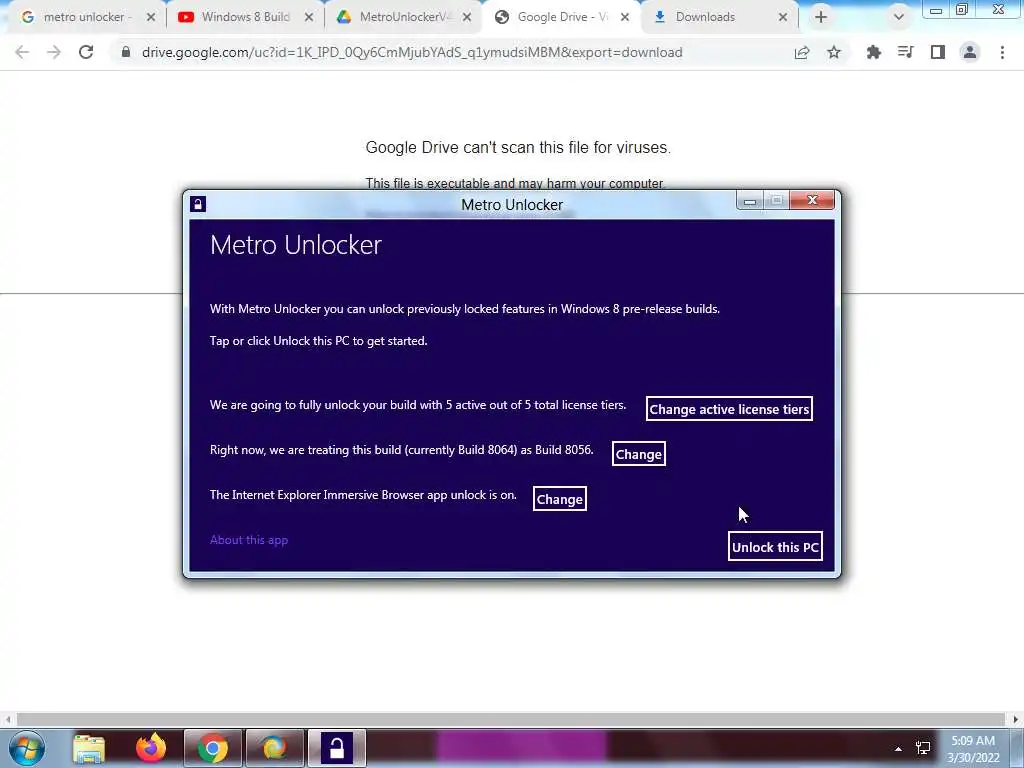This screenshot has height=768, width=1024.
Task: Open the Chrome three-dot menu
Action: click(x=1002, y=52)
